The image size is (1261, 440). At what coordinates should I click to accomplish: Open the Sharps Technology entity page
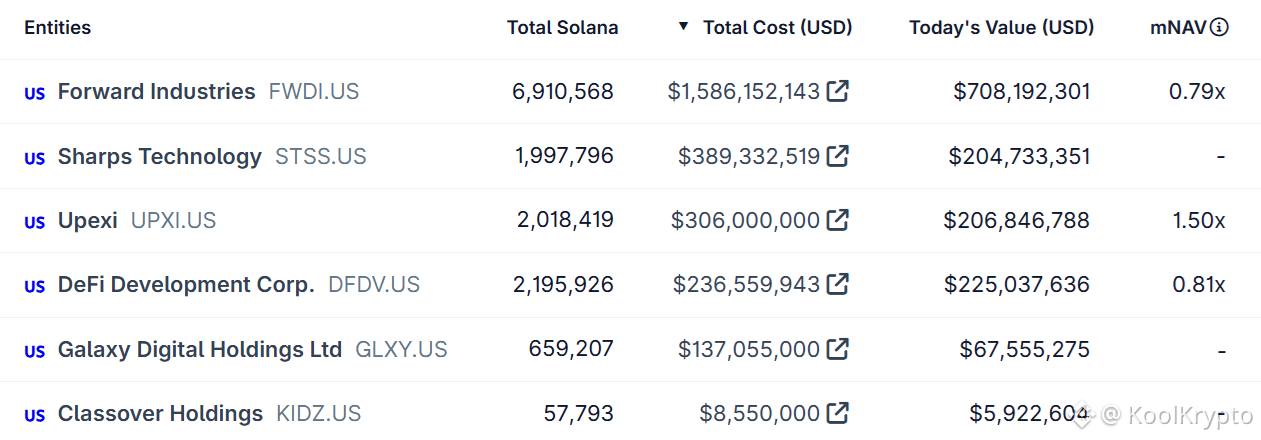click(x=159, y=156)
